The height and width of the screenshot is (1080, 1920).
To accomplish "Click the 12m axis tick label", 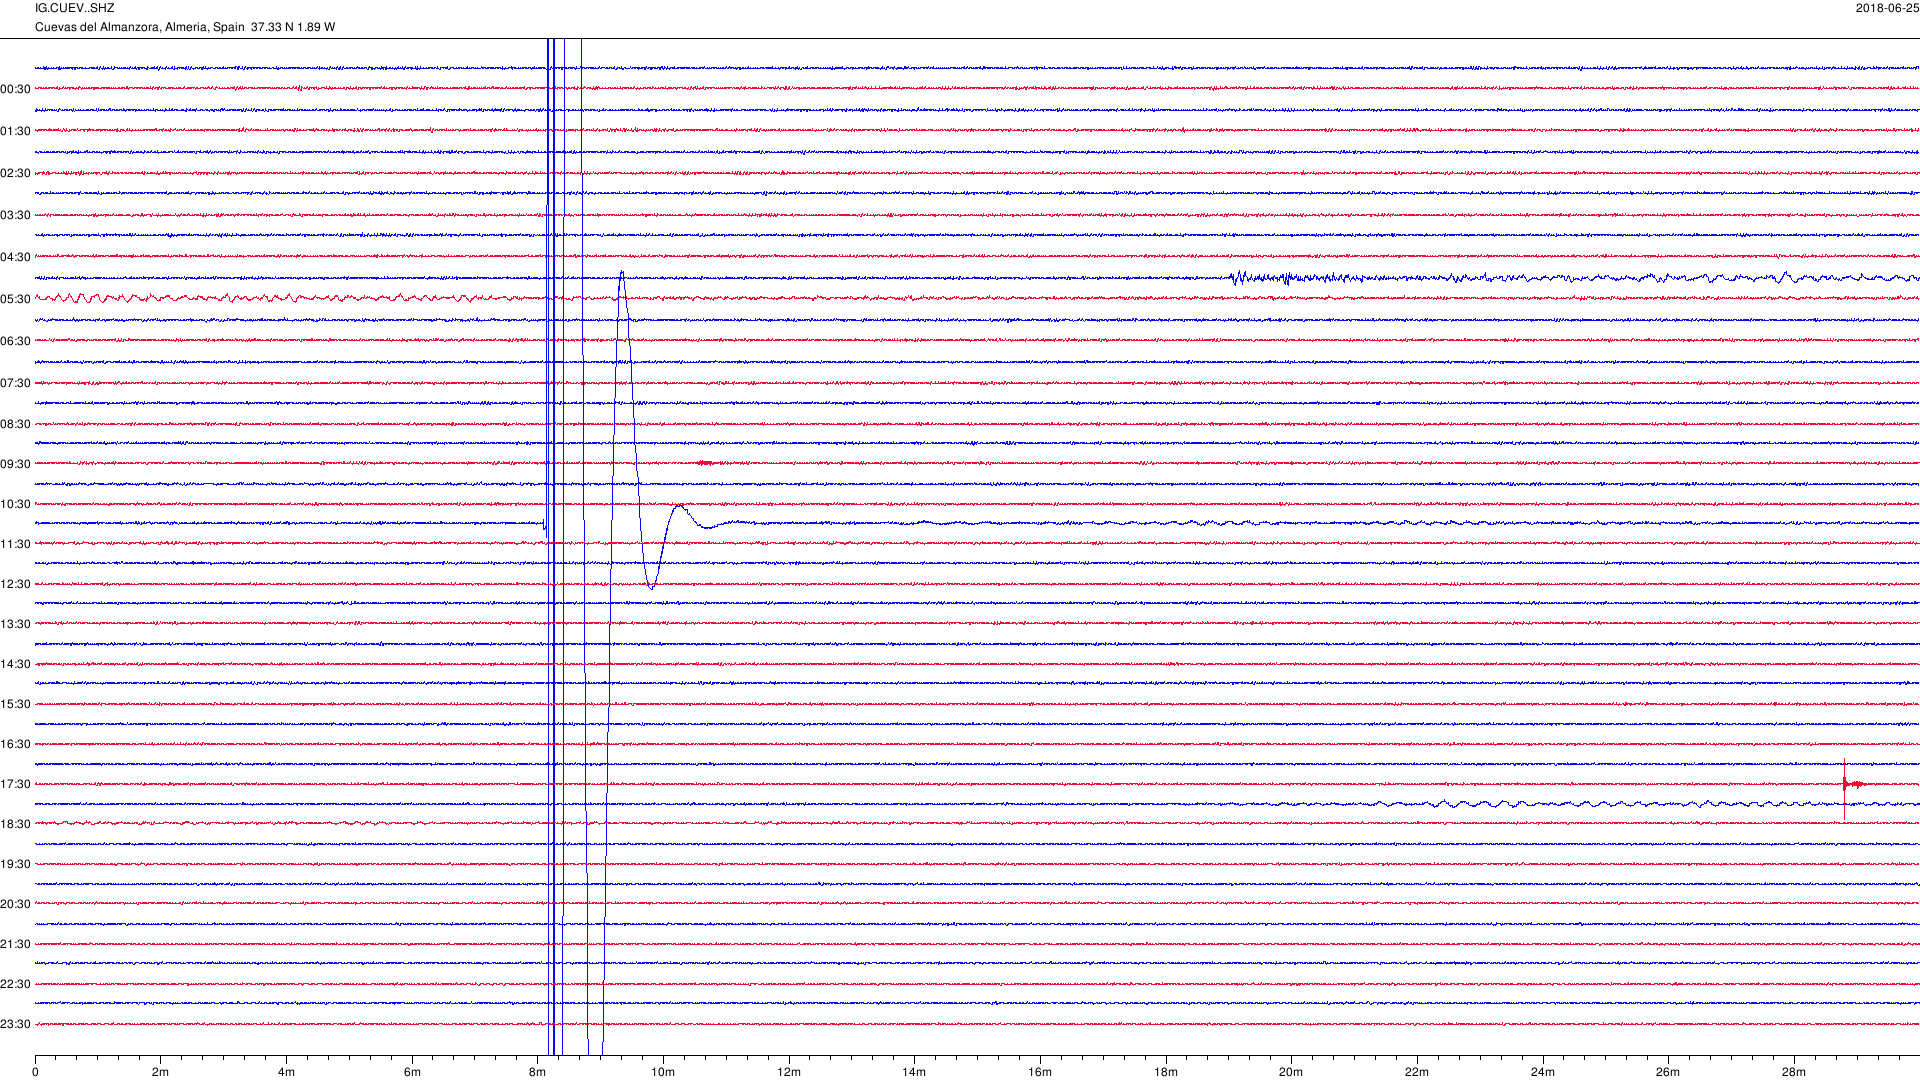I will click(x=789, y=1072).
